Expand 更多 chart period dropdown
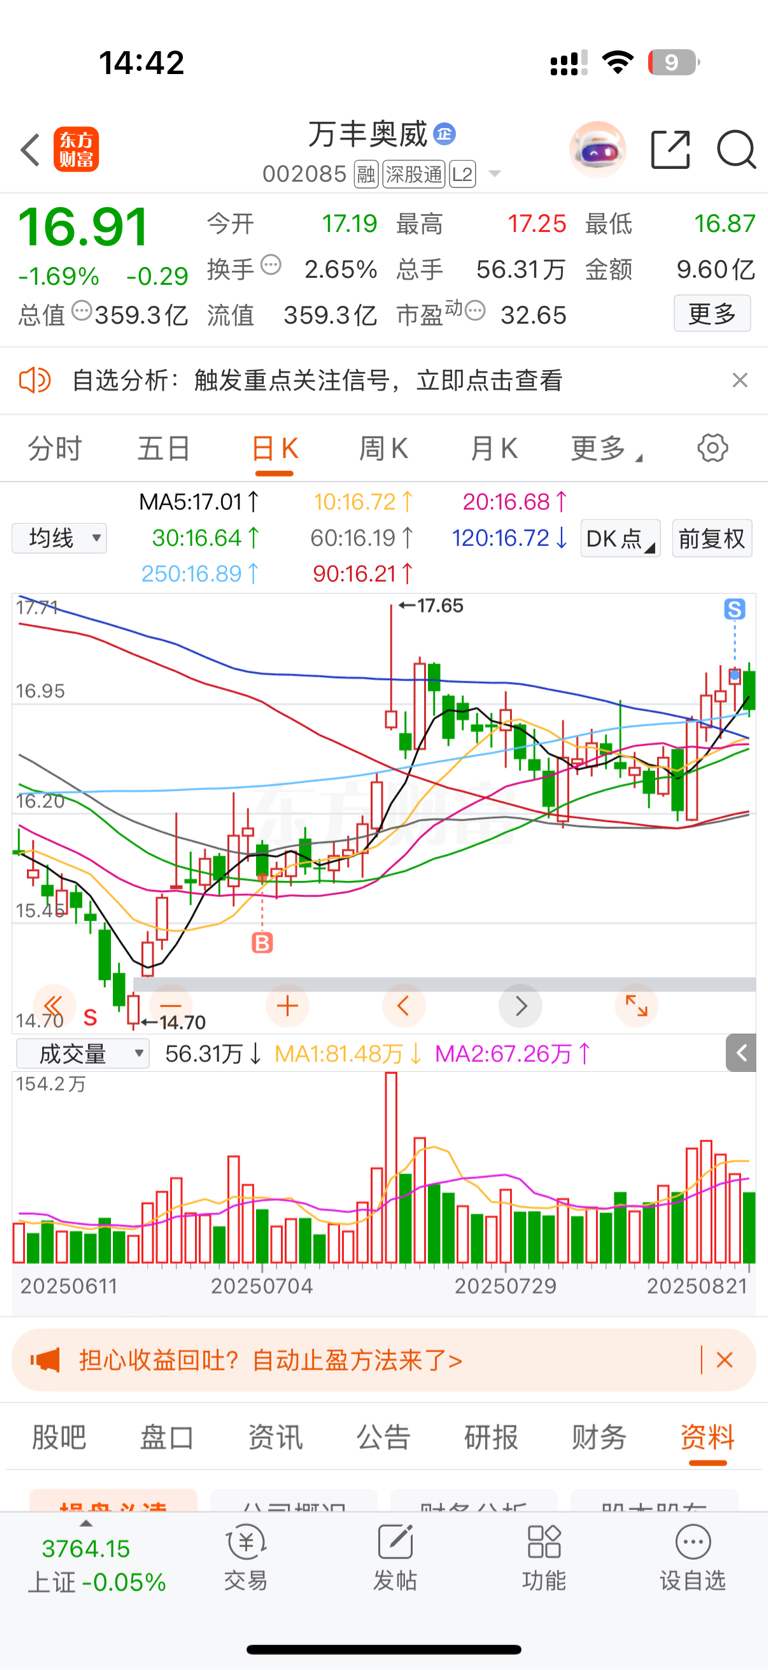 pos(606,448)
